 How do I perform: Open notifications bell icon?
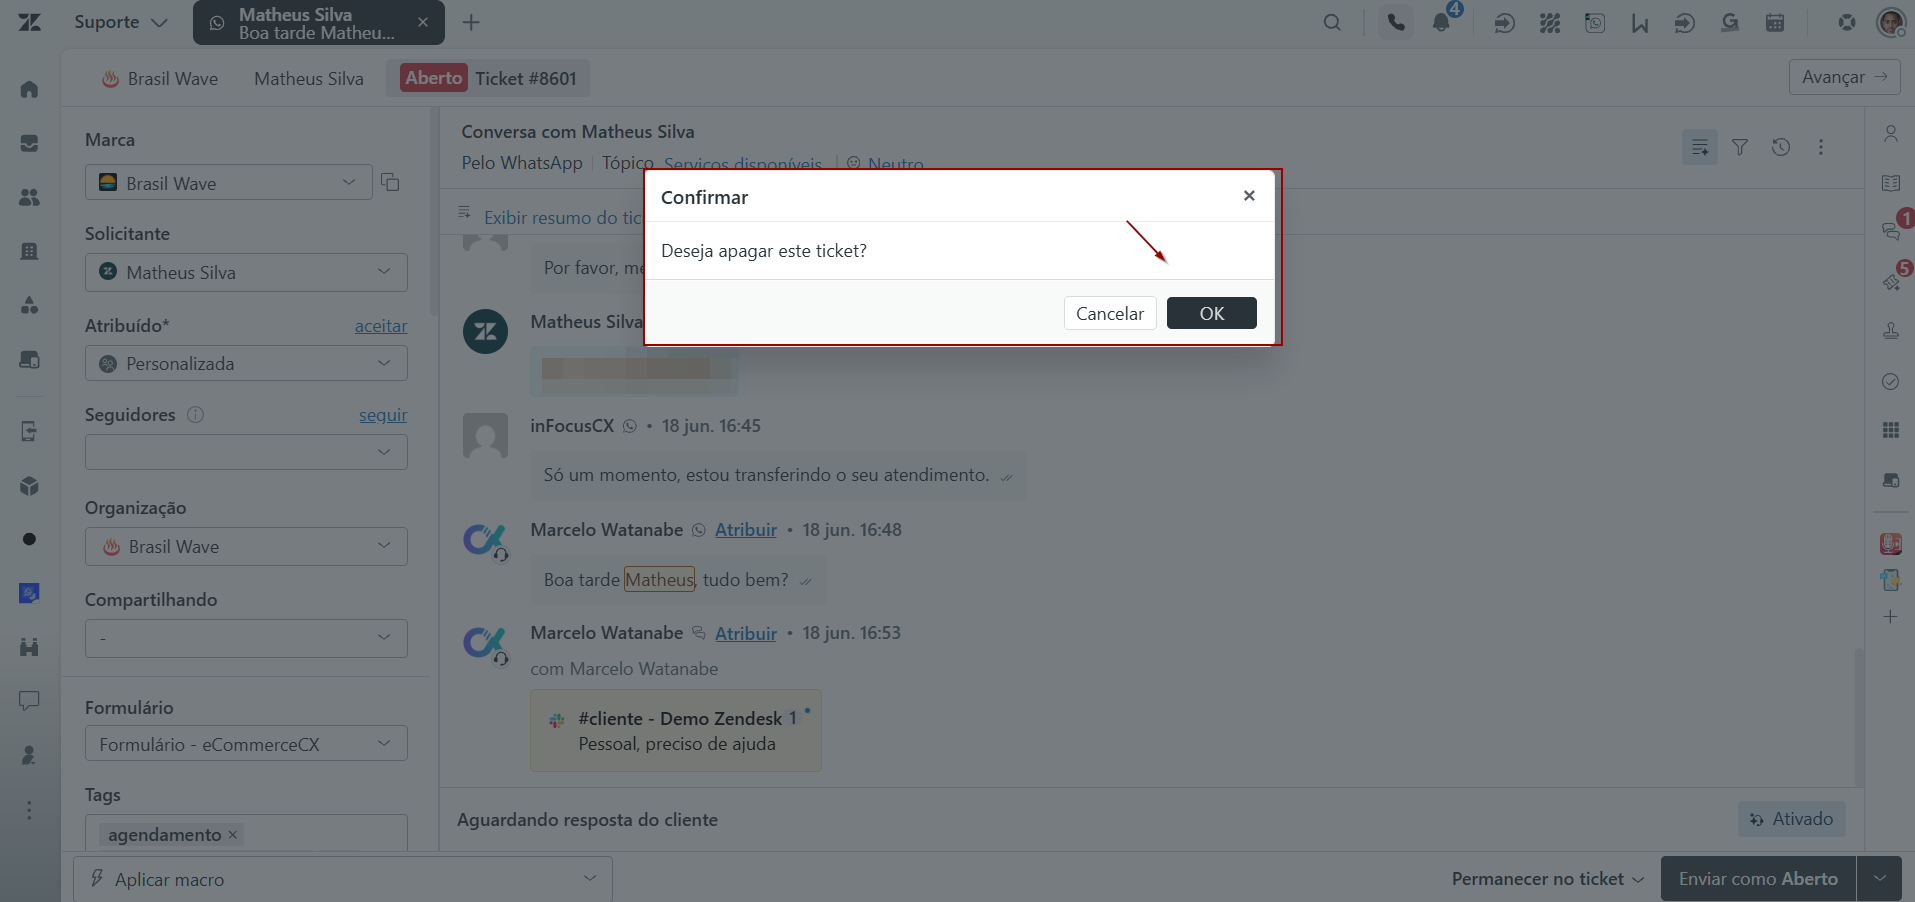[x=1441, y=22]
